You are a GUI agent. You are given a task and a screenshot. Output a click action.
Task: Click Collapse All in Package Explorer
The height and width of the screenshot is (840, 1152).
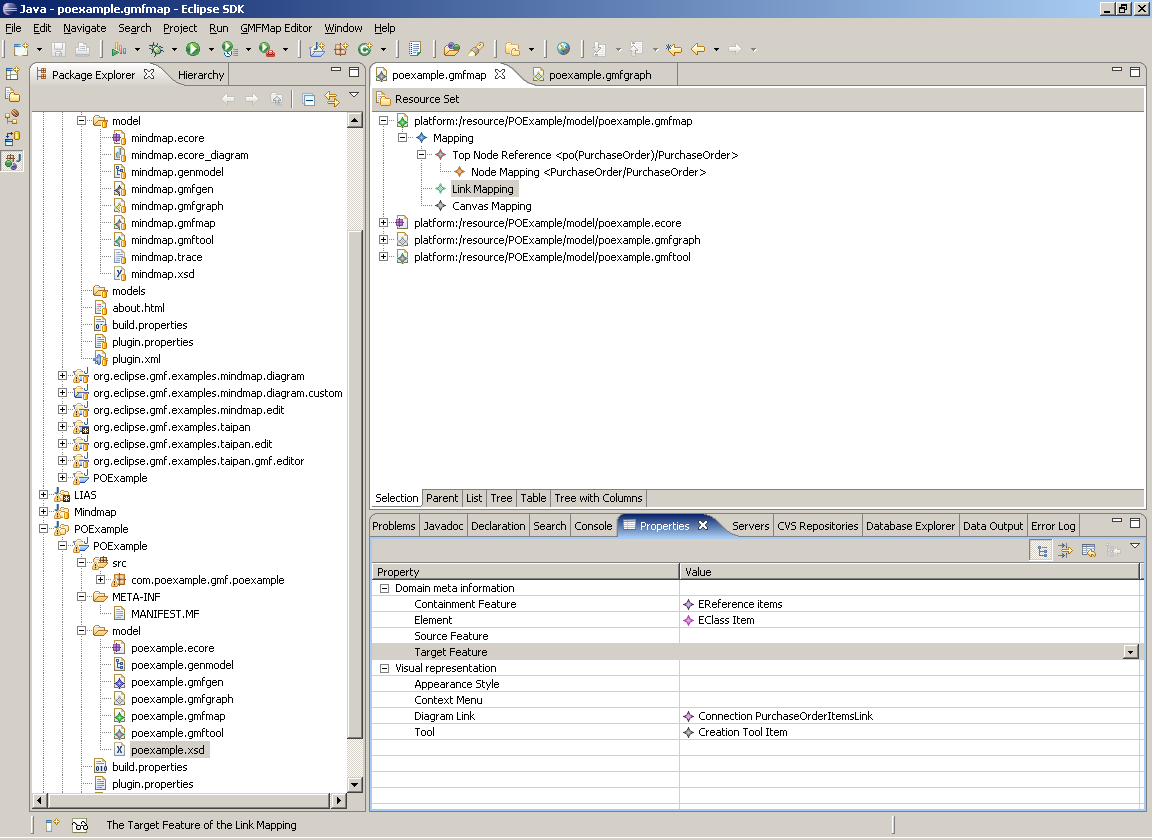pos(309,99)
